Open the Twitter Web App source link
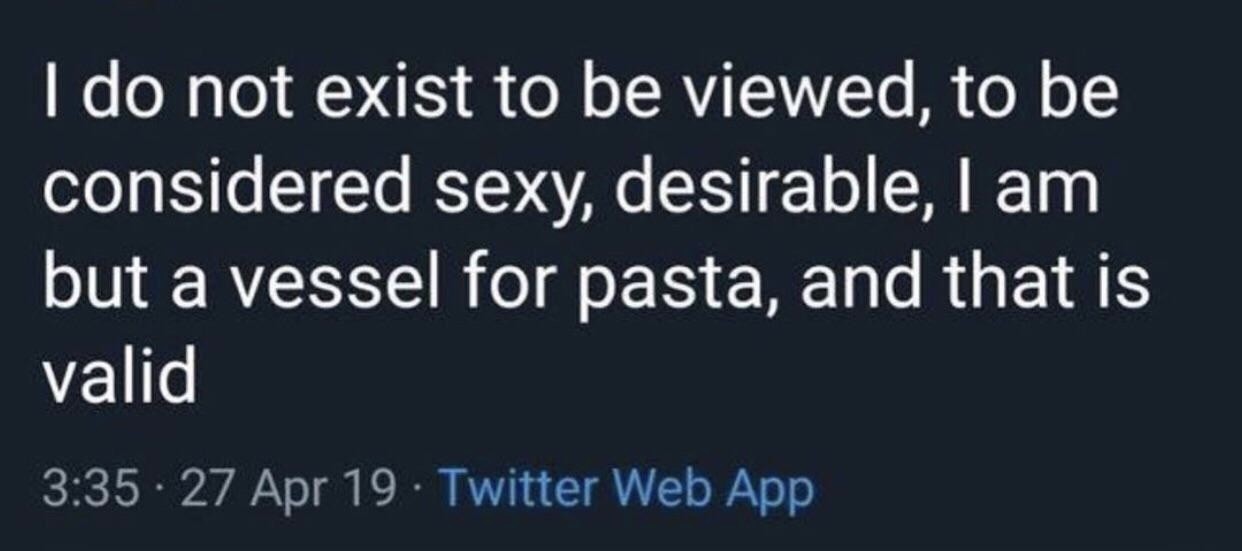The image size is (1242, 551). click(626, 489)
